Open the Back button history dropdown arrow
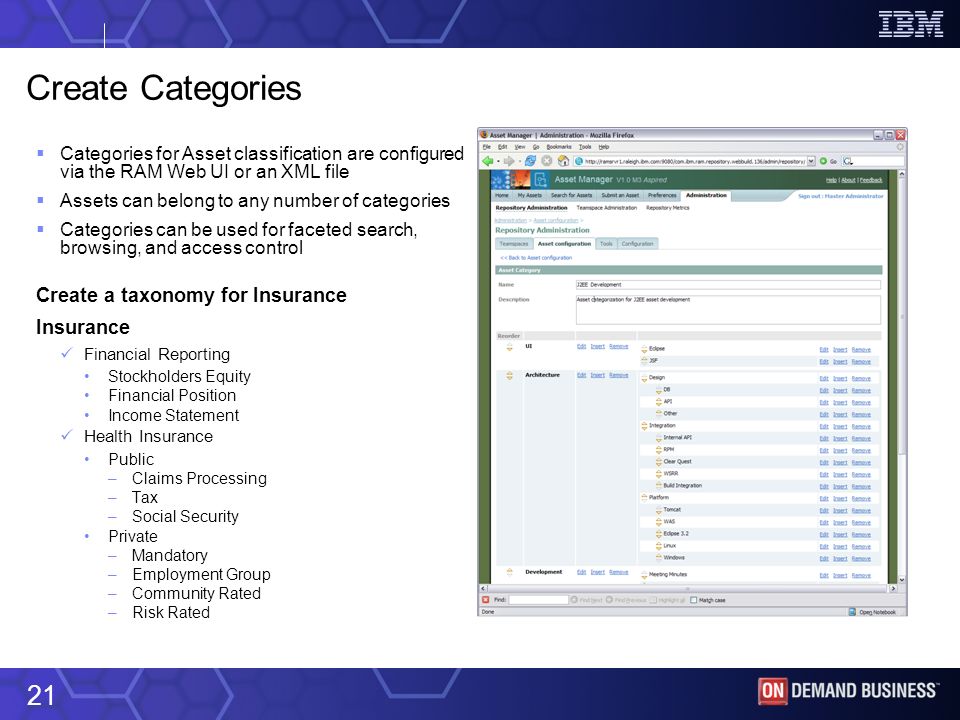Viewport: 960px width, 720px height. [x=498, y=161]
